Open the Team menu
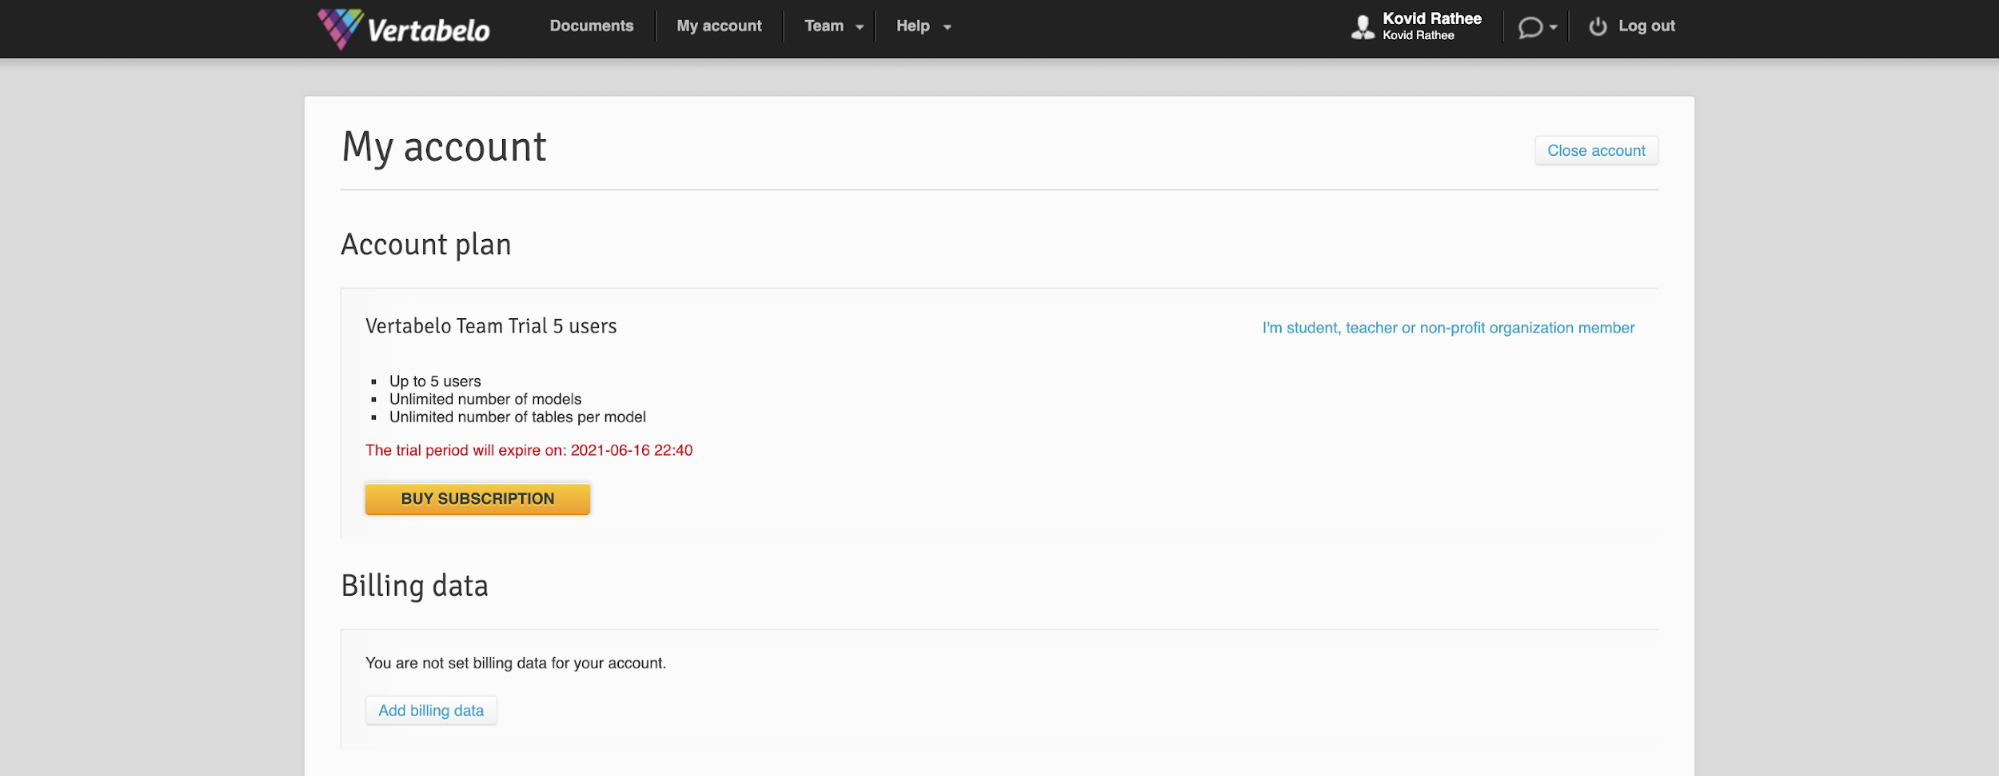1999x777 pixels. pyautogui.click(x=824, y=26)
